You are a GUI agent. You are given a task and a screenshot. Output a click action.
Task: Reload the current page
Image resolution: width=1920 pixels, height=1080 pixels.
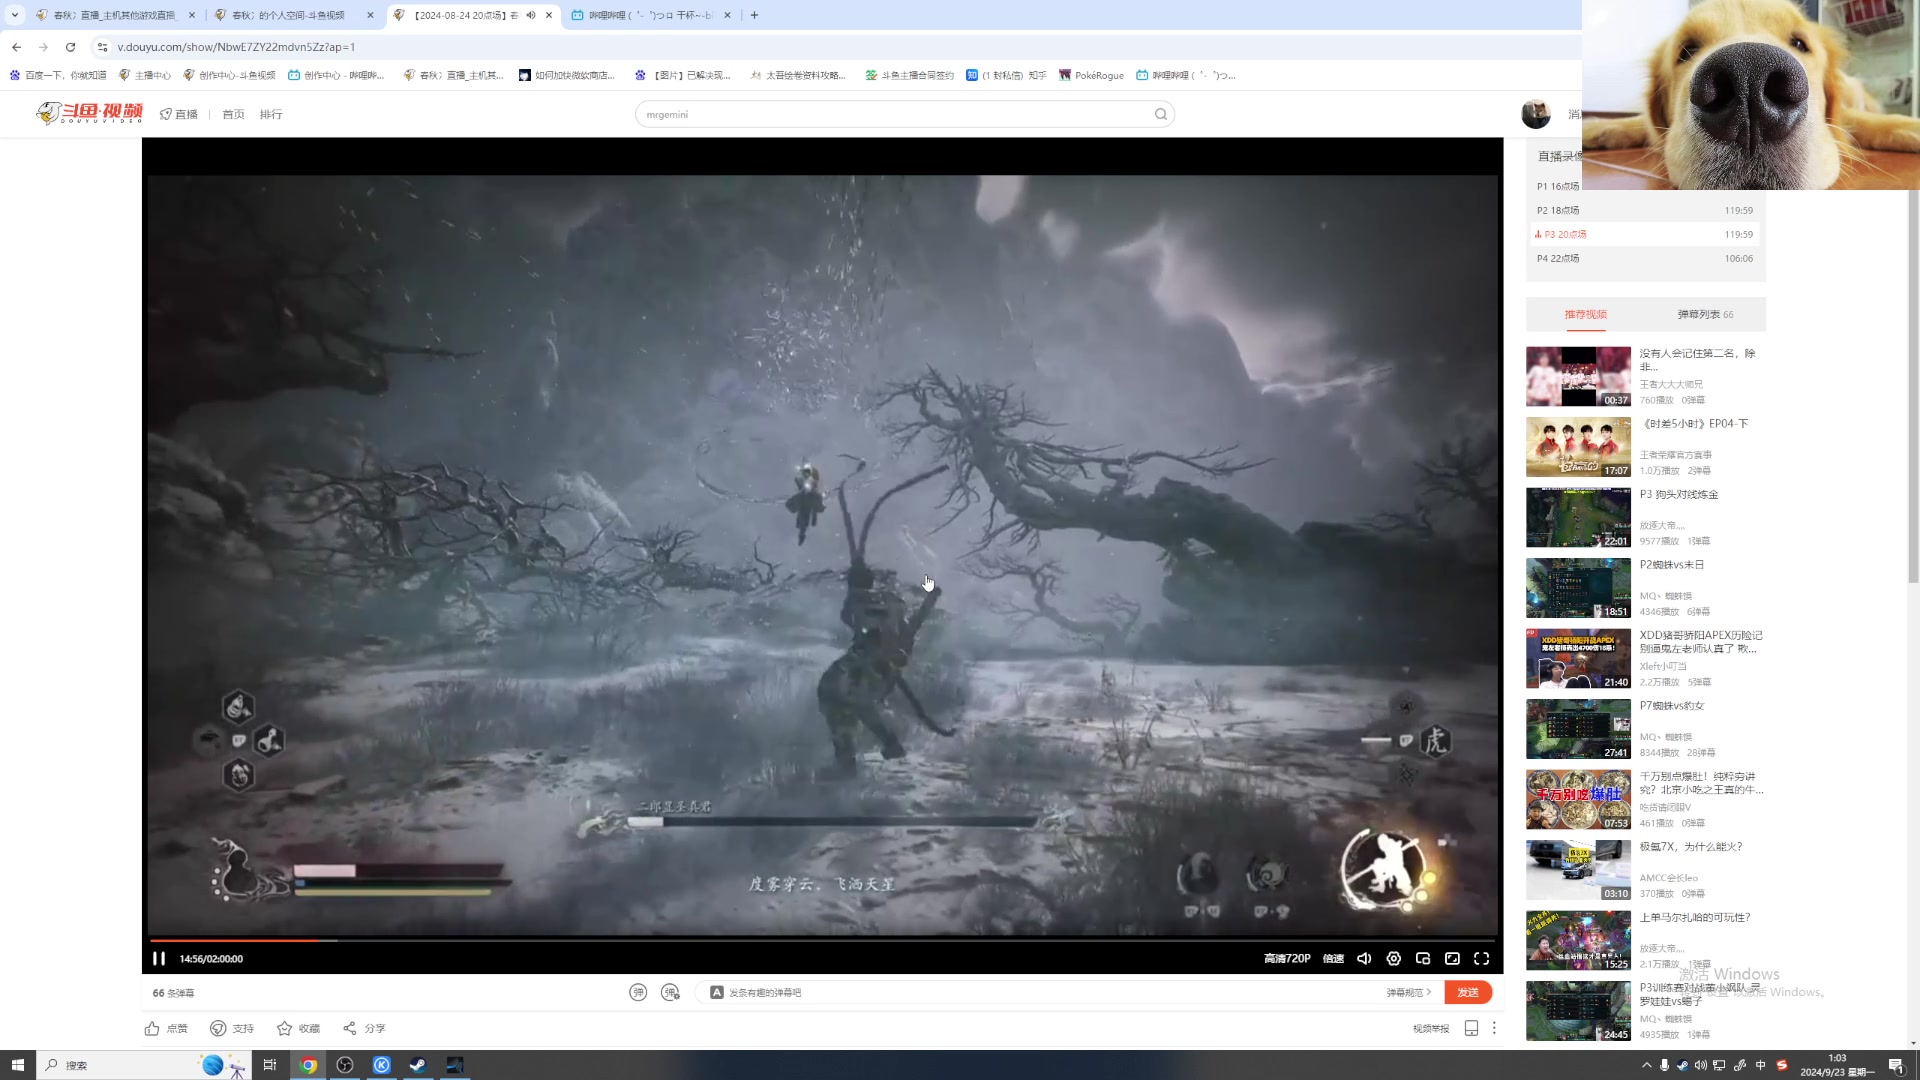point(70,47)
